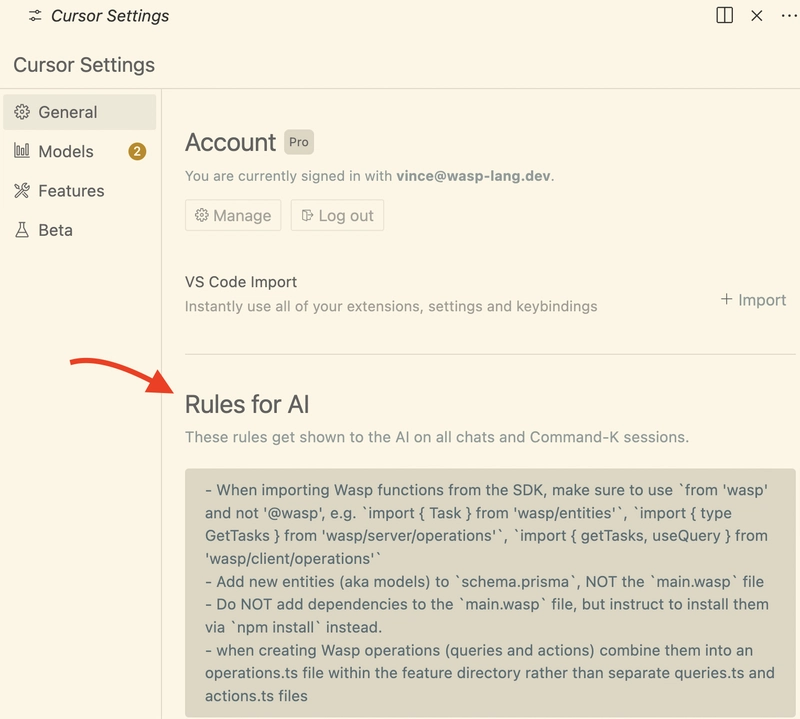The width and height of the screenshot is (800, 719).
Task: Click the gear icon beside General
Action: [x=22, y=112]
